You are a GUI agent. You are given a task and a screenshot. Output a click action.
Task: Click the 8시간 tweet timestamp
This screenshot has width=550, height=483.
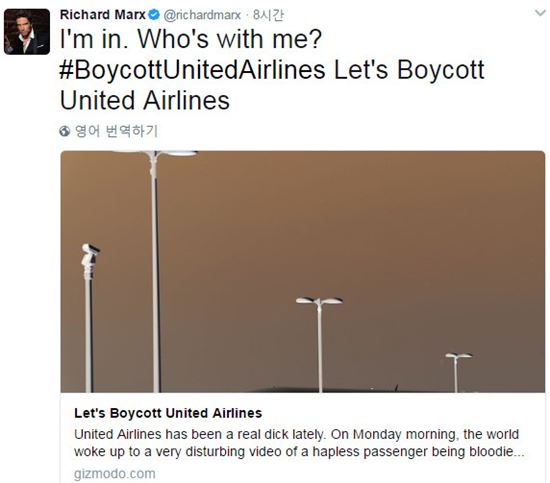point(268,15)
